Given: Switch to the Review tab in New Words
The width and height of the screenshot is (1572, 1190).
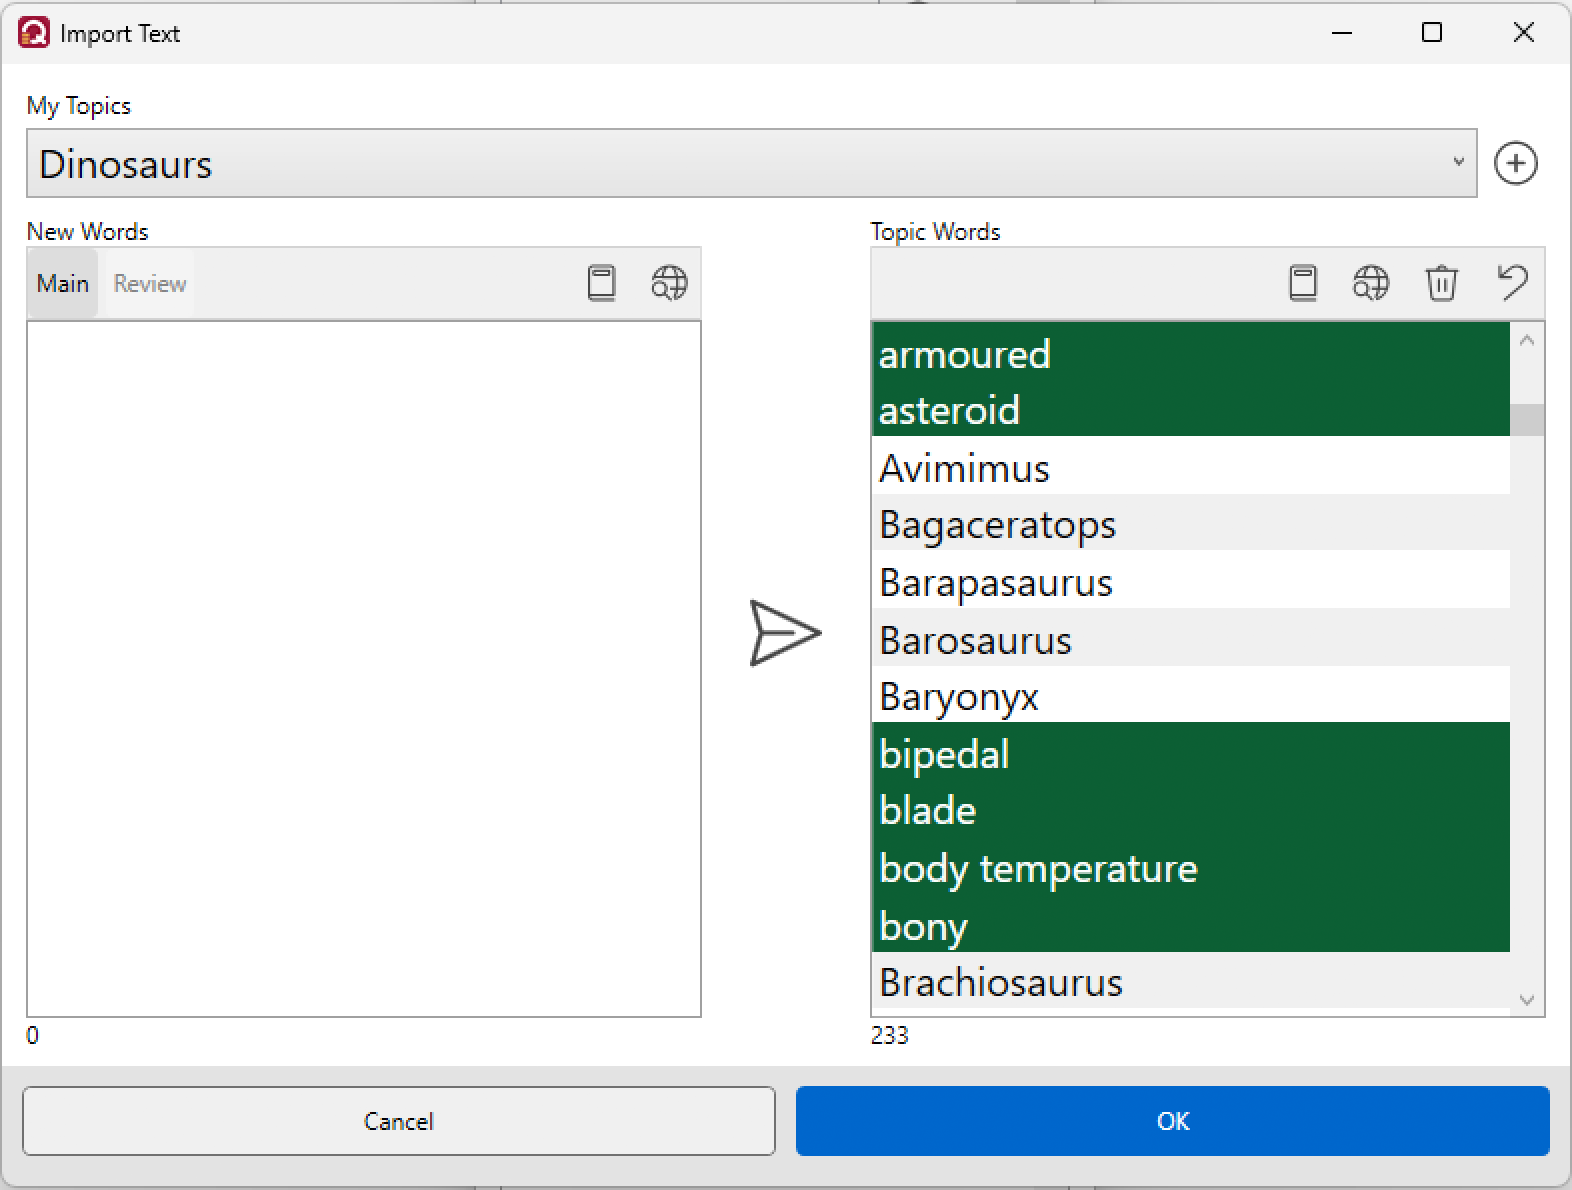Looking at the screenshot, I should pyautogui.click(x=150, y=283).
